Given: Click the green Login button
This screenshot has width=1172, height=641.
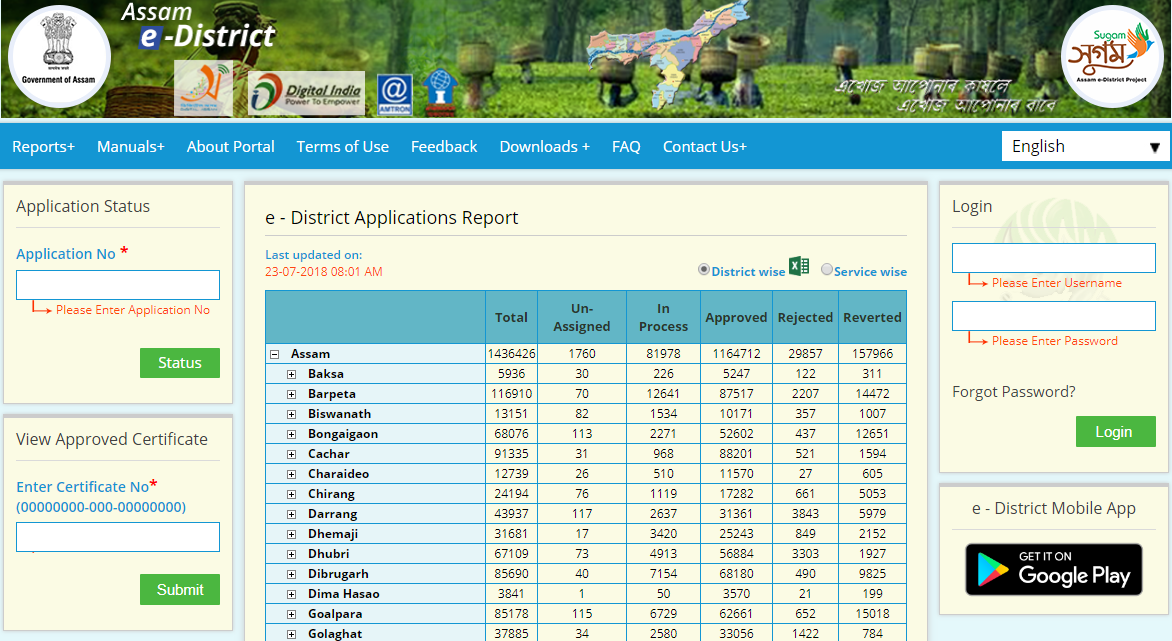Looking at the screenshot, I should pyautogui.click(x=1115, y=431).
